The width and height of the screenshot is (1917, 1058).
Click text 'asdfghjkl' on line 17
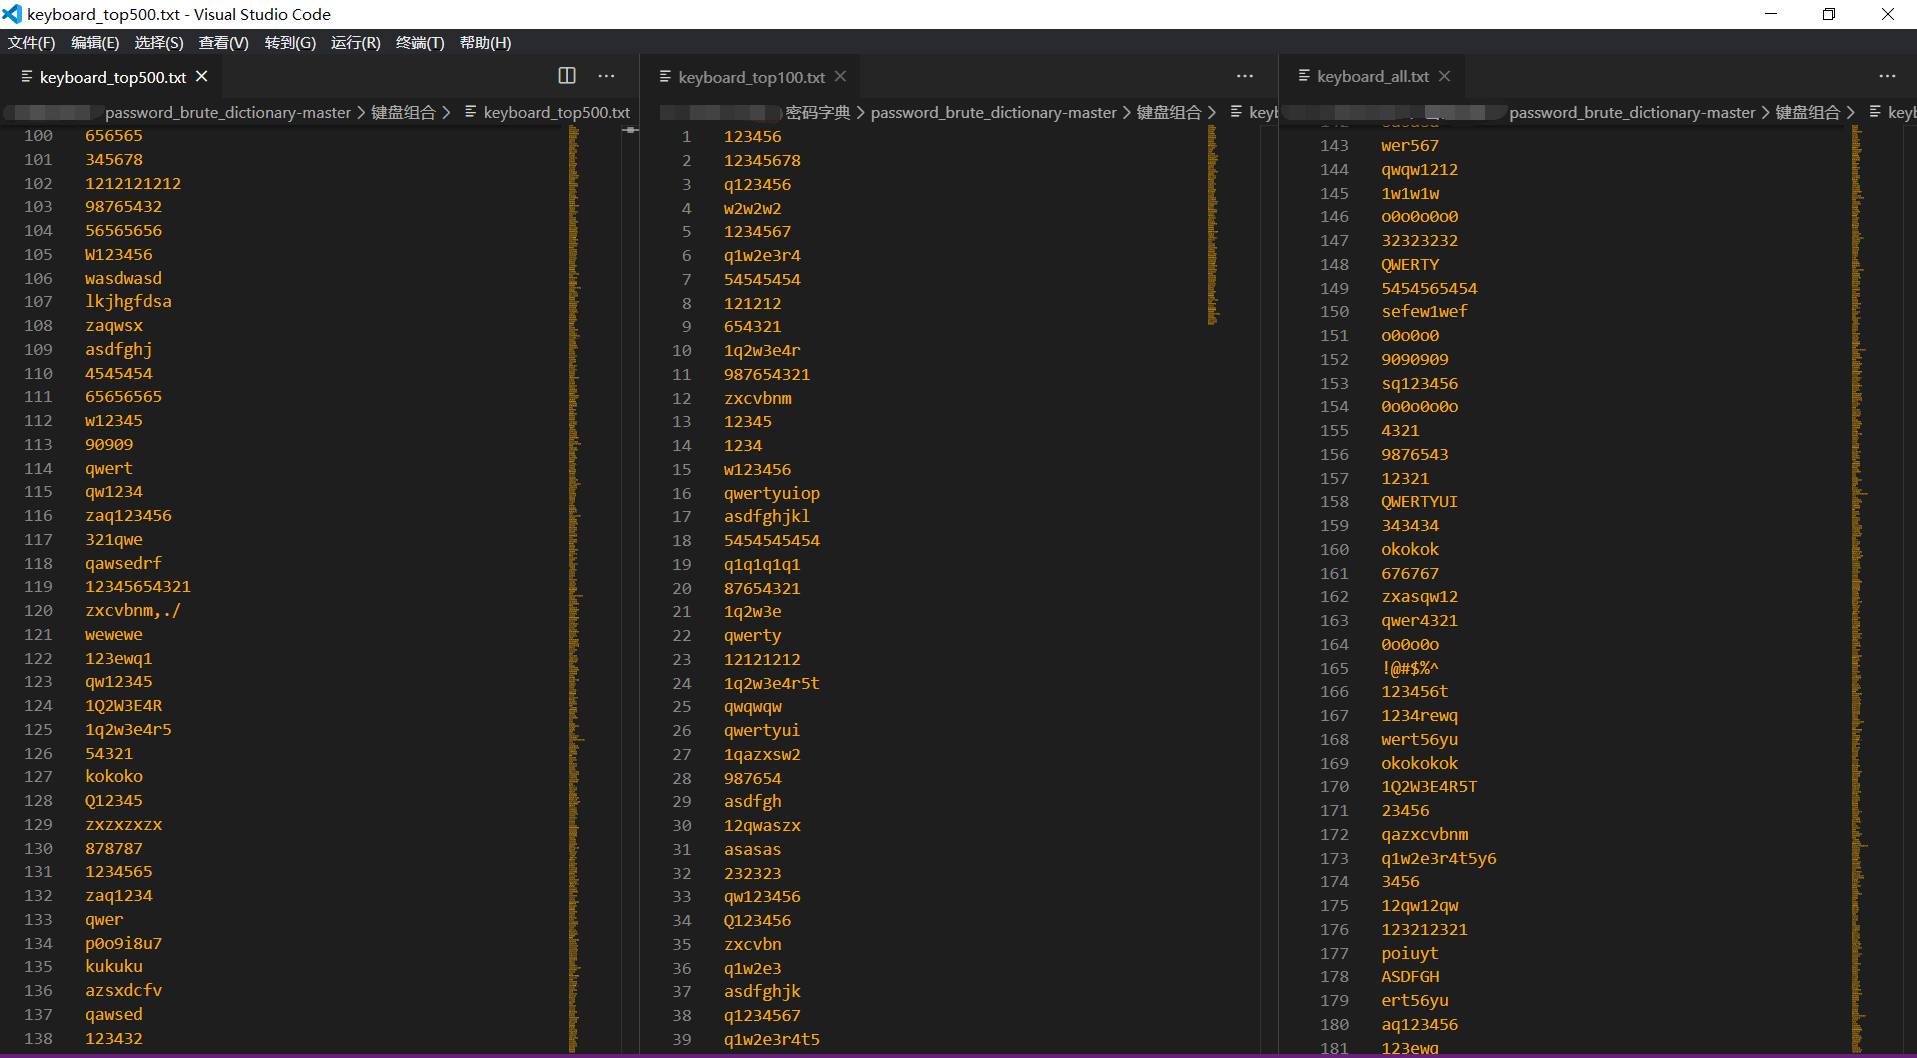[x=767, y=517]
